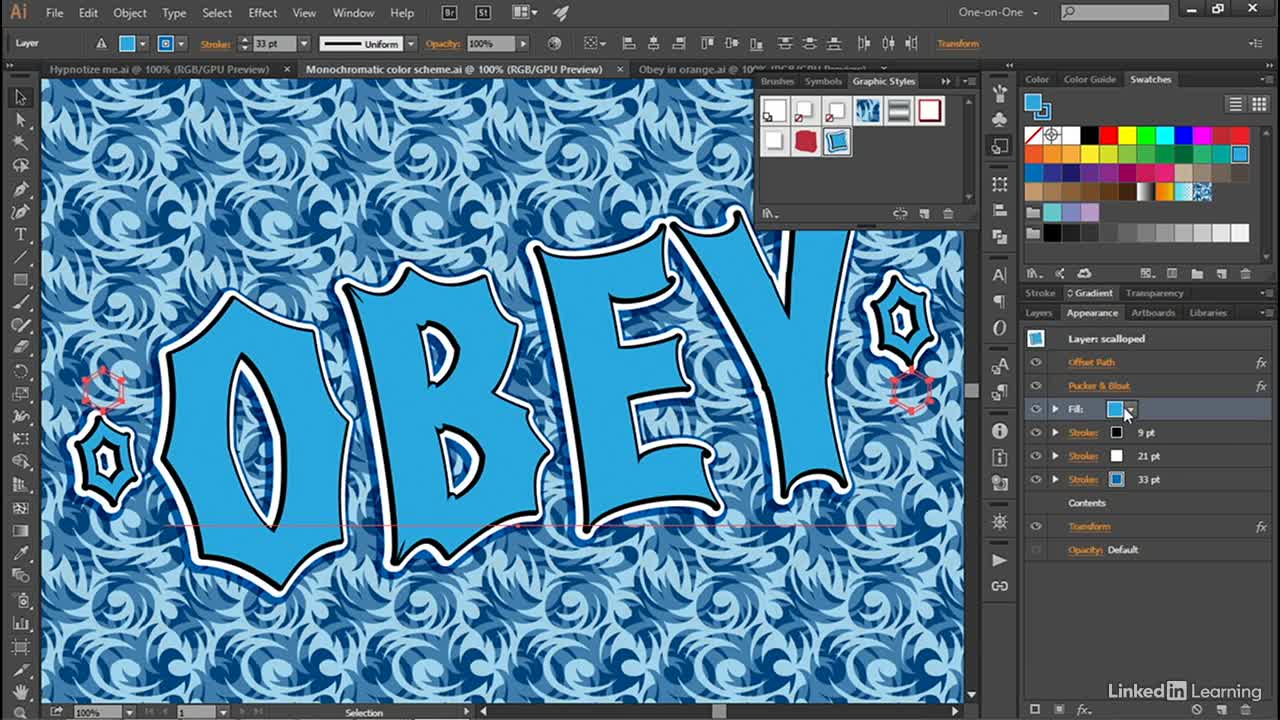Toggle visibility of Transform effect
Image resolution: width=1280 pixels, height=720 pixels.
(1035, 526)
